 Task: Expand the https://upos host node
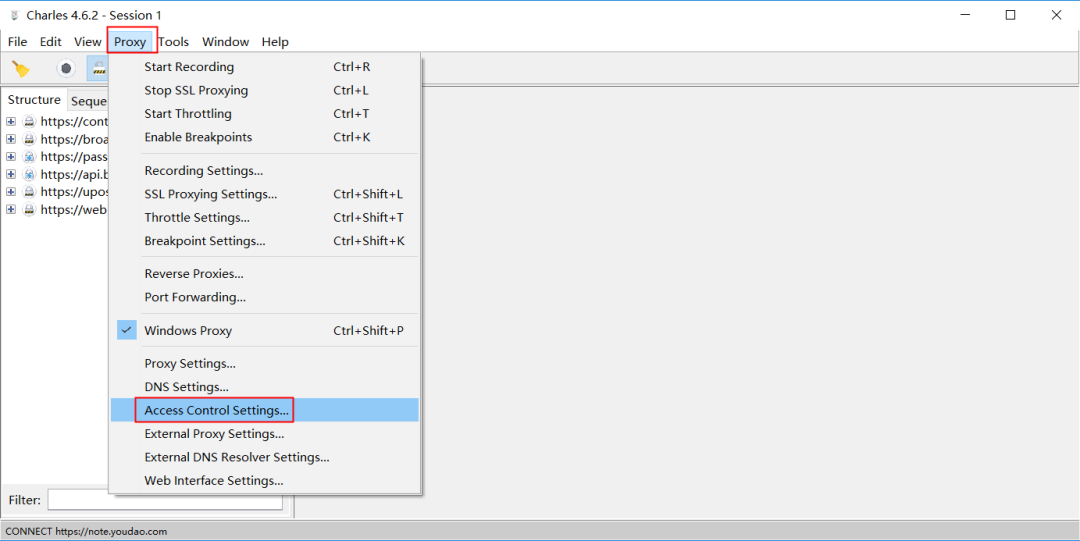coord(11,192)
